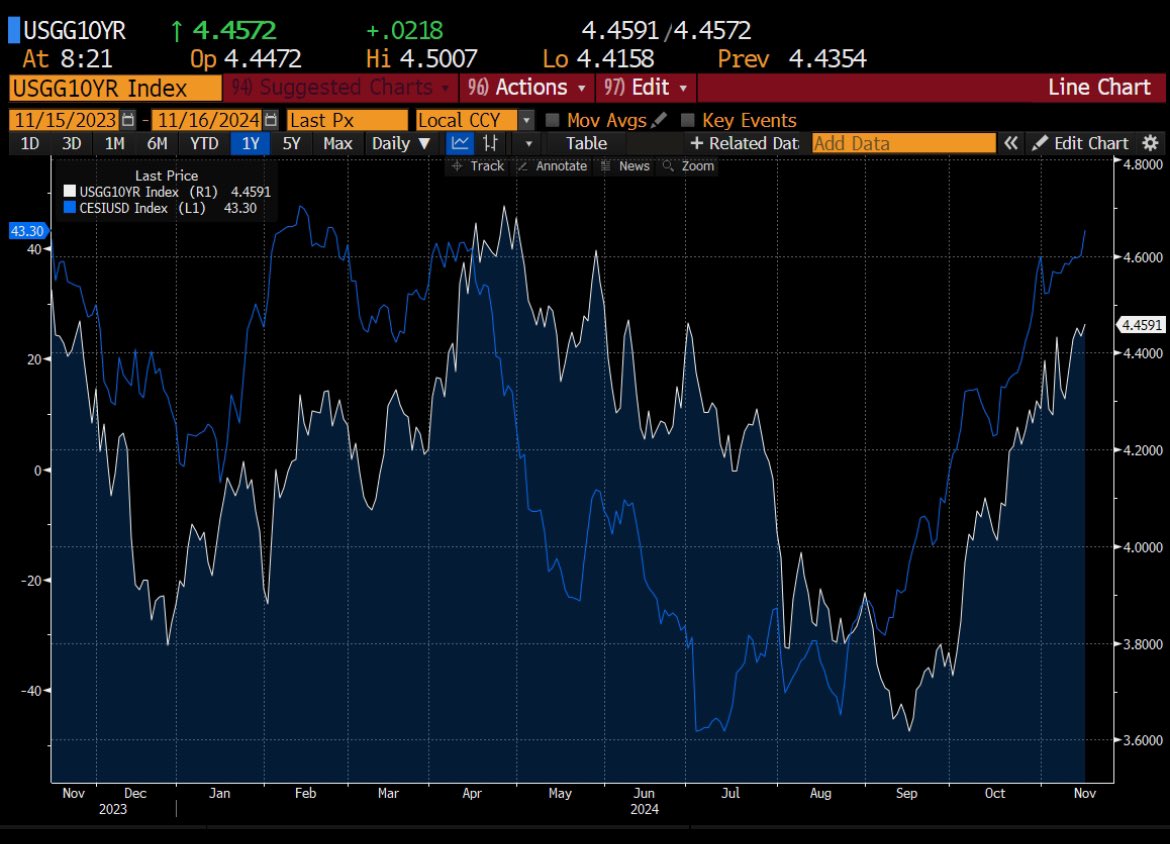Viewport: 1170px width, 844px height.
Task: Click the start date field 11/15/2023
Action: (x=65, y=120)
